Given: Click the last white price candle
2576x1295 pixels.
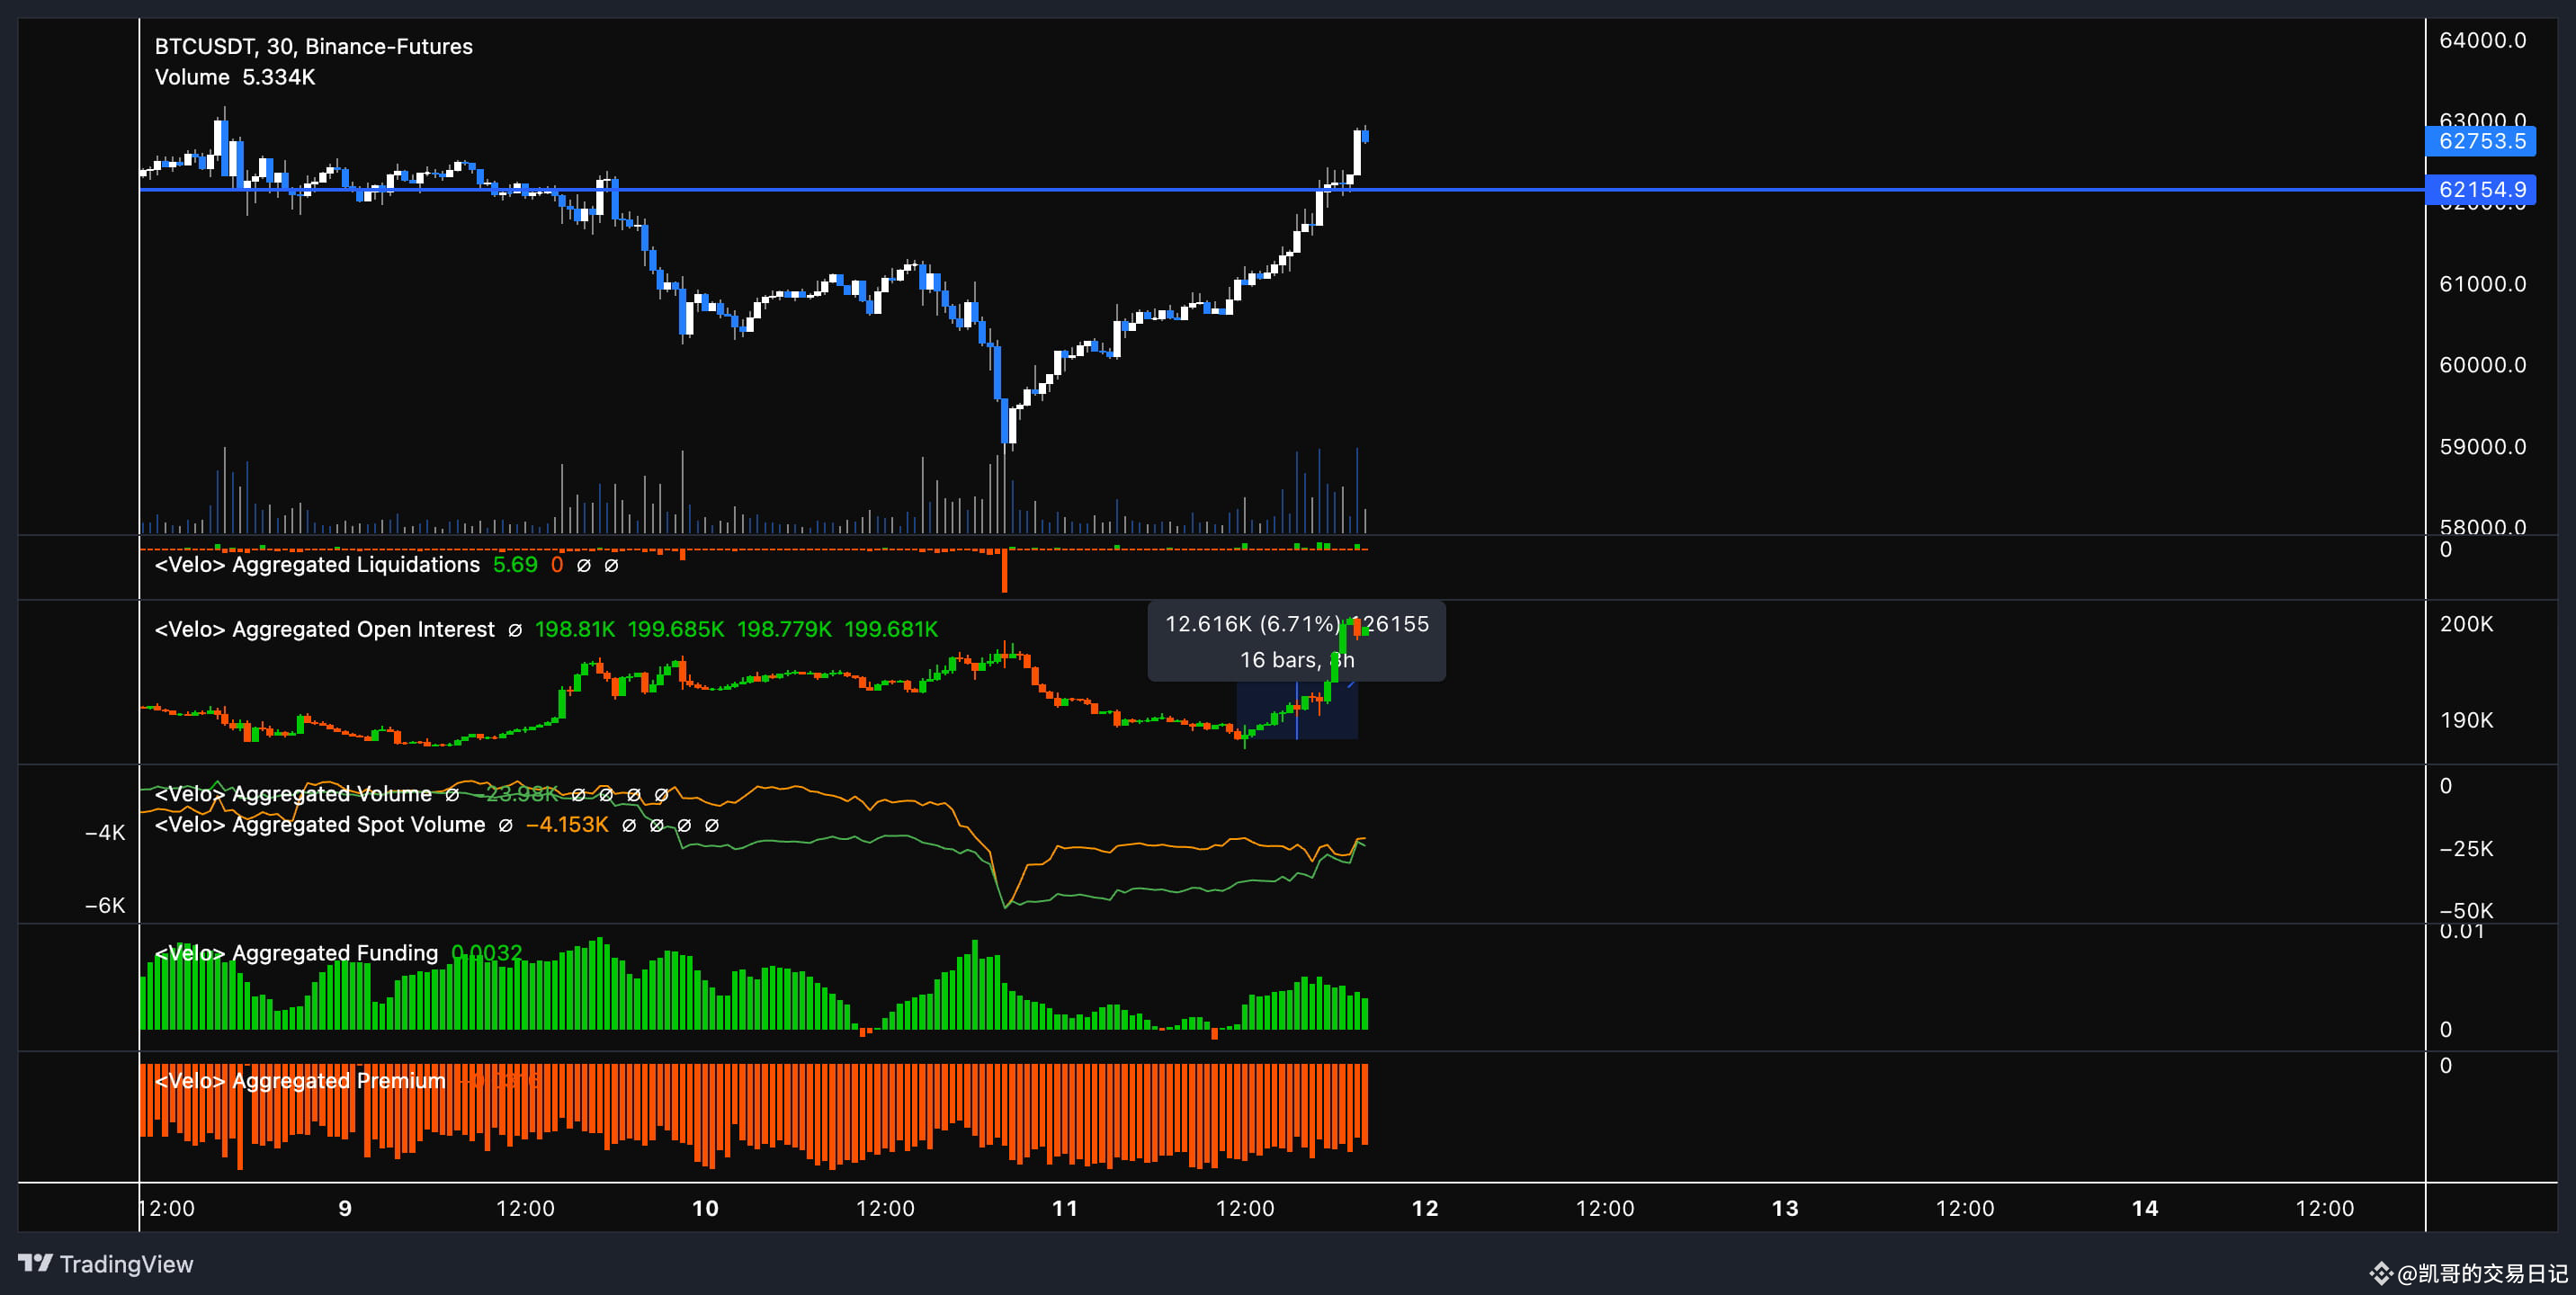Looking at the screenshot, I should point(1357,152).
